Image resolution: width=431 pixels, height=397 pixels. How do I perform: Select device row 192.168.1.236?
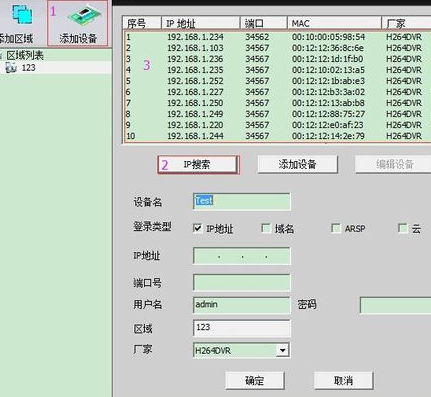pyautogui.click(x=277, y=59)
